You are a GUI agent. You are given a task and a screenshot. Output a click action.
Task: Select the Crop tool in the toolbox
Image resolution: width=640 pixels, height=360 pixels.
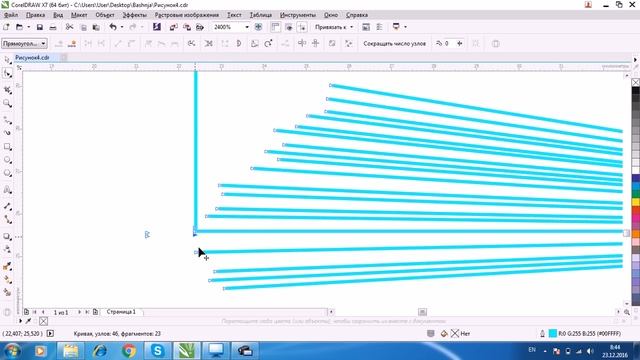tap(7, 90)
